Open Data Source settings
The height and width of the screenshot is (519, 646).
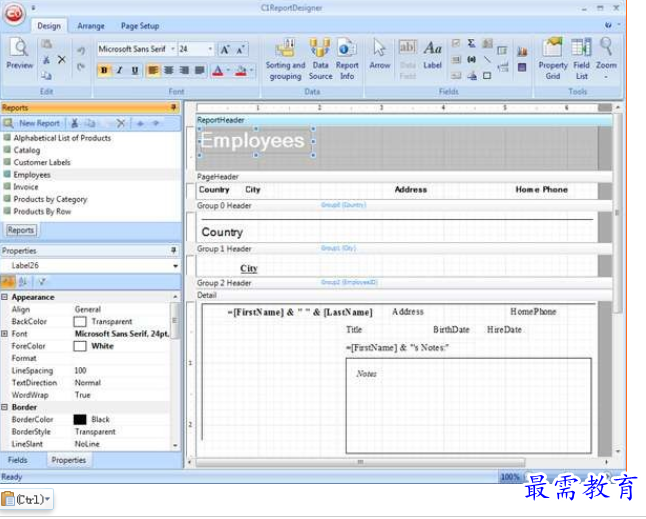click(x=320, y=59)
